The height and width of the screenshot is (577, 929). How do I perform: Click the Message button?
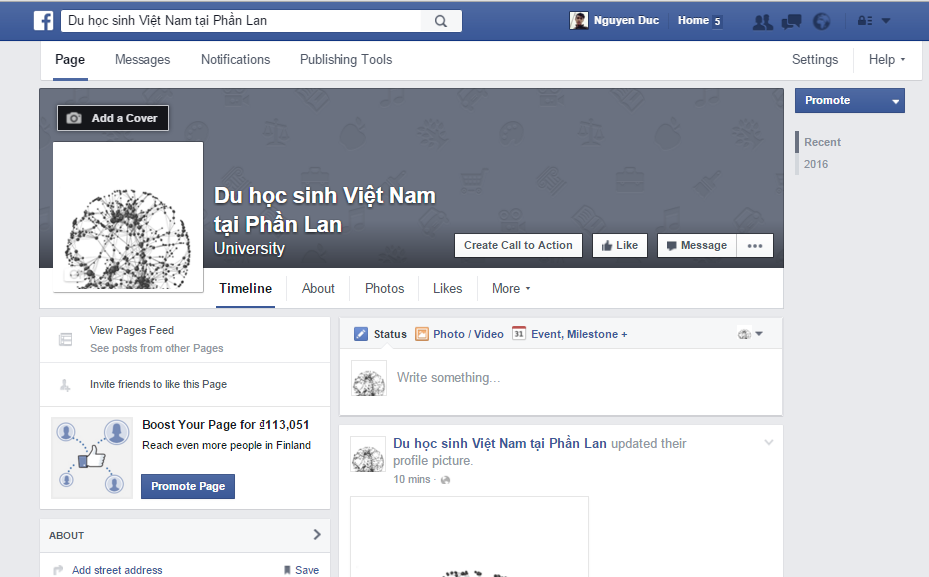tap(697, 245)
